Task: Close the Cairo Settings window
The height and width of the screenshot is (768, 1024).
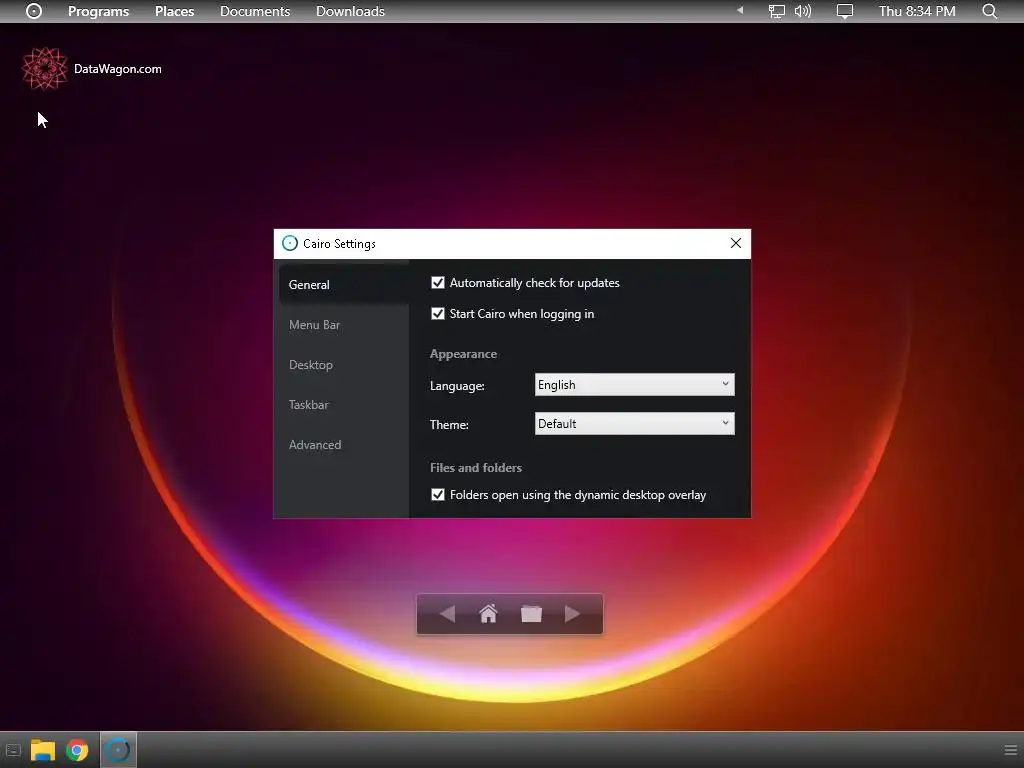Action: (735, 243)
